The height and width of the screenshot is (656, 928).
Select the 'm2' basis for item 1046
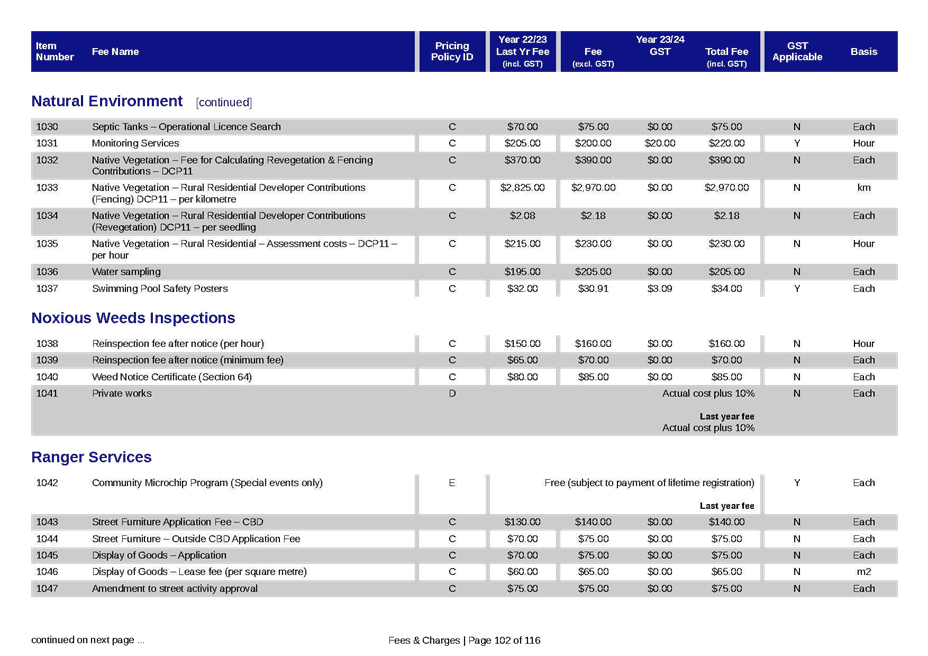[864, 572]
